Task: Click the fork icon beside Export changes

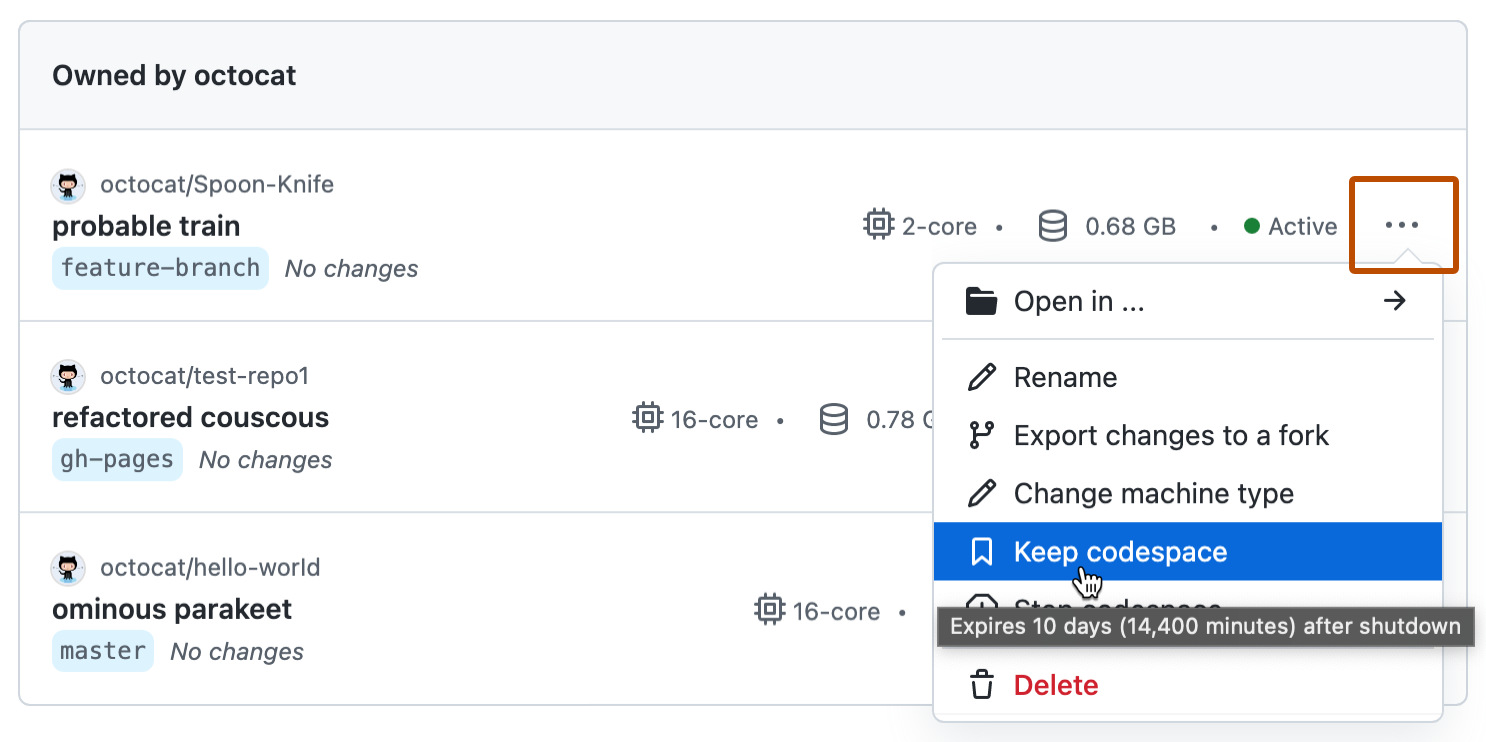Action: (x=982, y=435)
